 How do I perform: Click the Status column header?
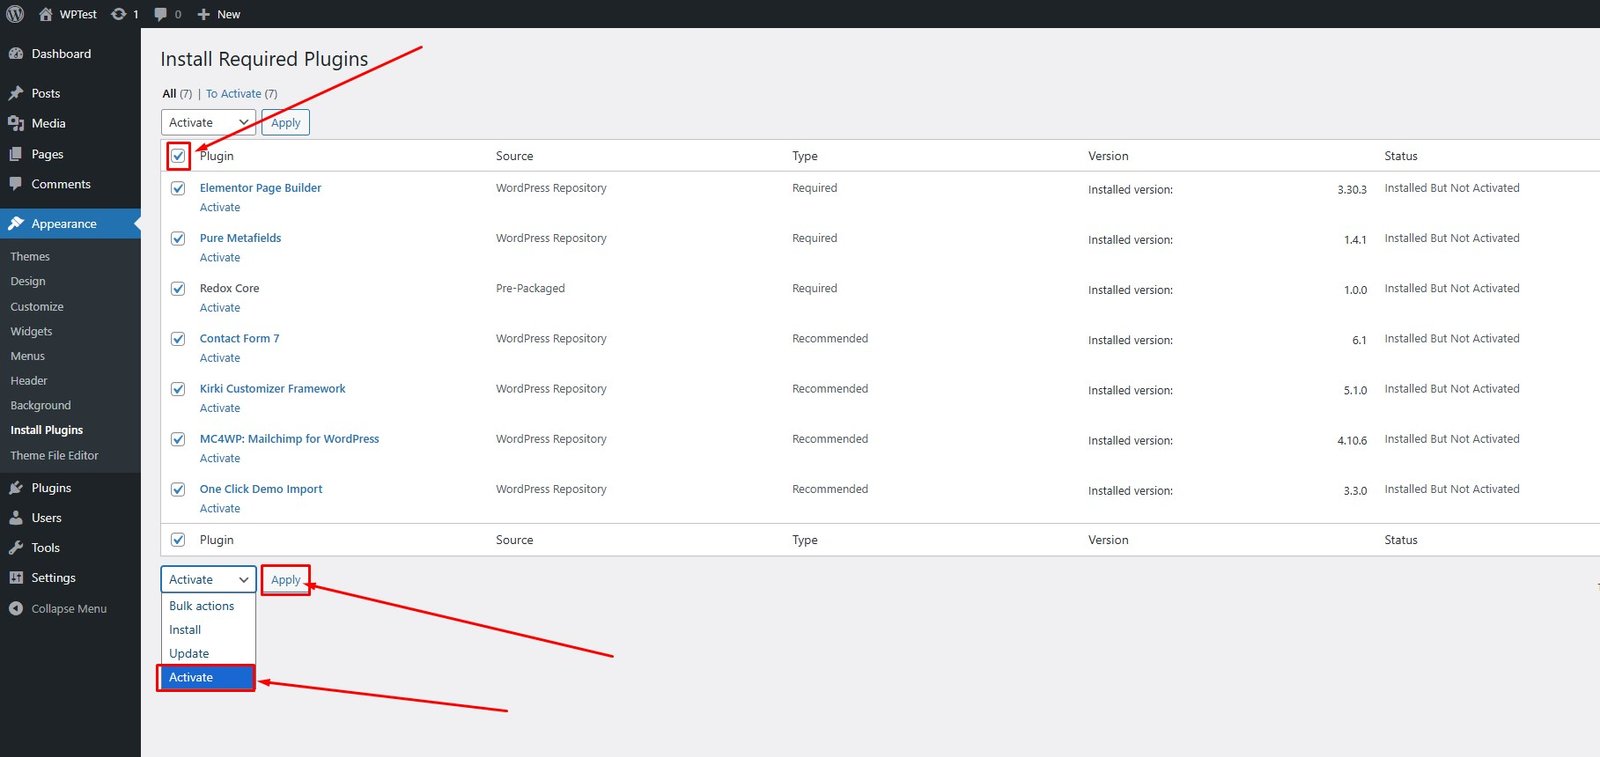1401,156
